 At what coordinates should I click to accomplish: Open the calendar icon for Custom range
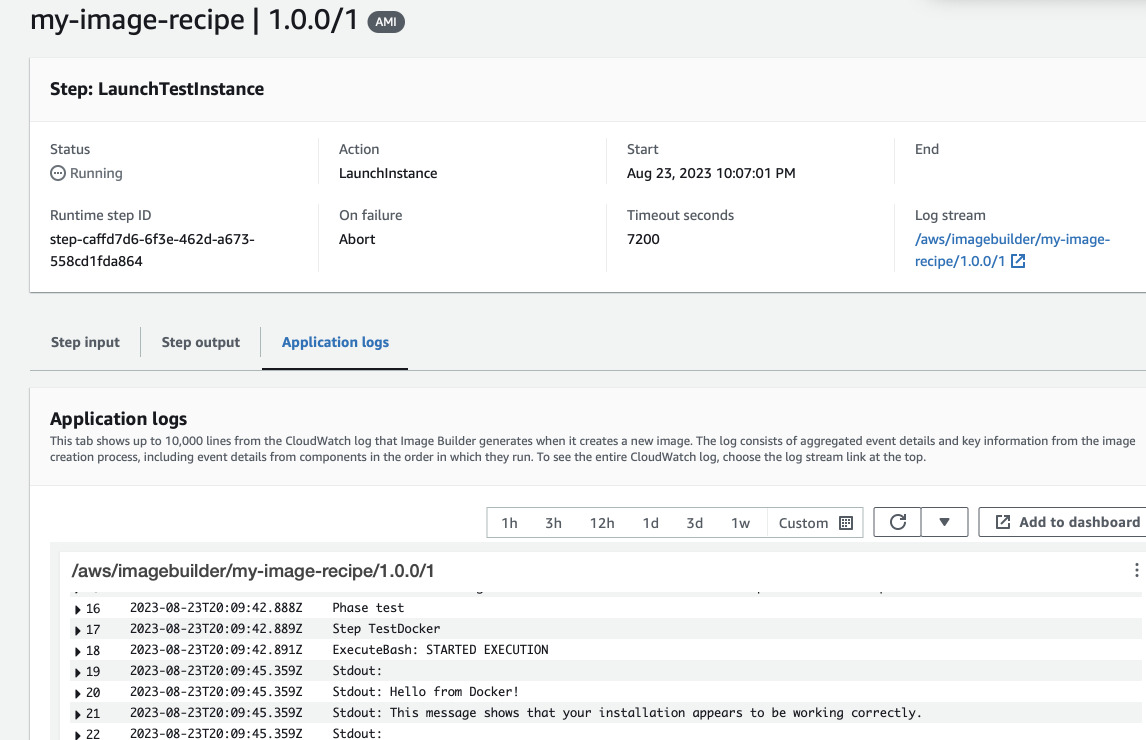(x=846, y=523)
